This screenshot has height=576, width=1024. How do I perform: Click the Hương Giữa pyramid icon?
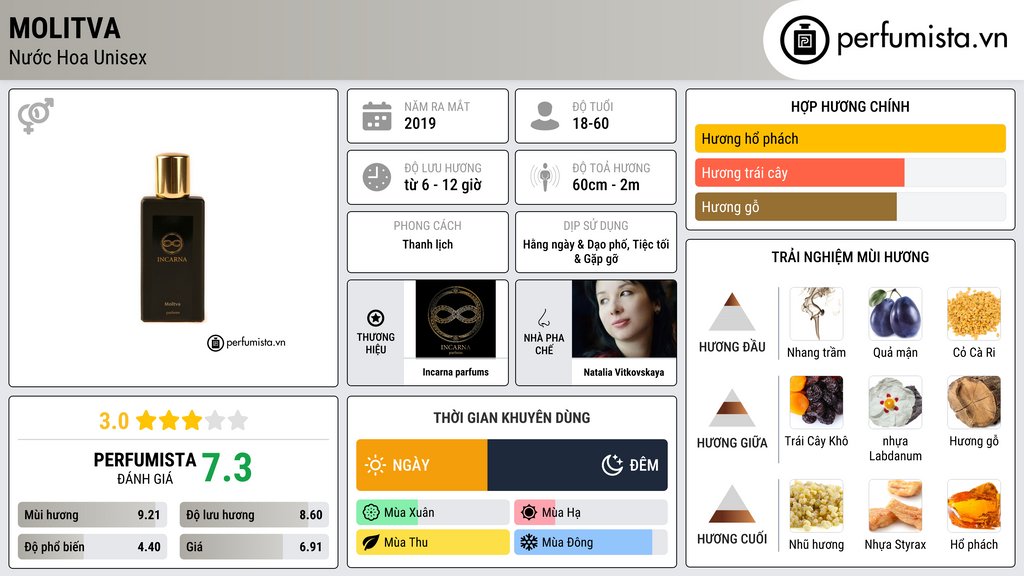point(732,408)
